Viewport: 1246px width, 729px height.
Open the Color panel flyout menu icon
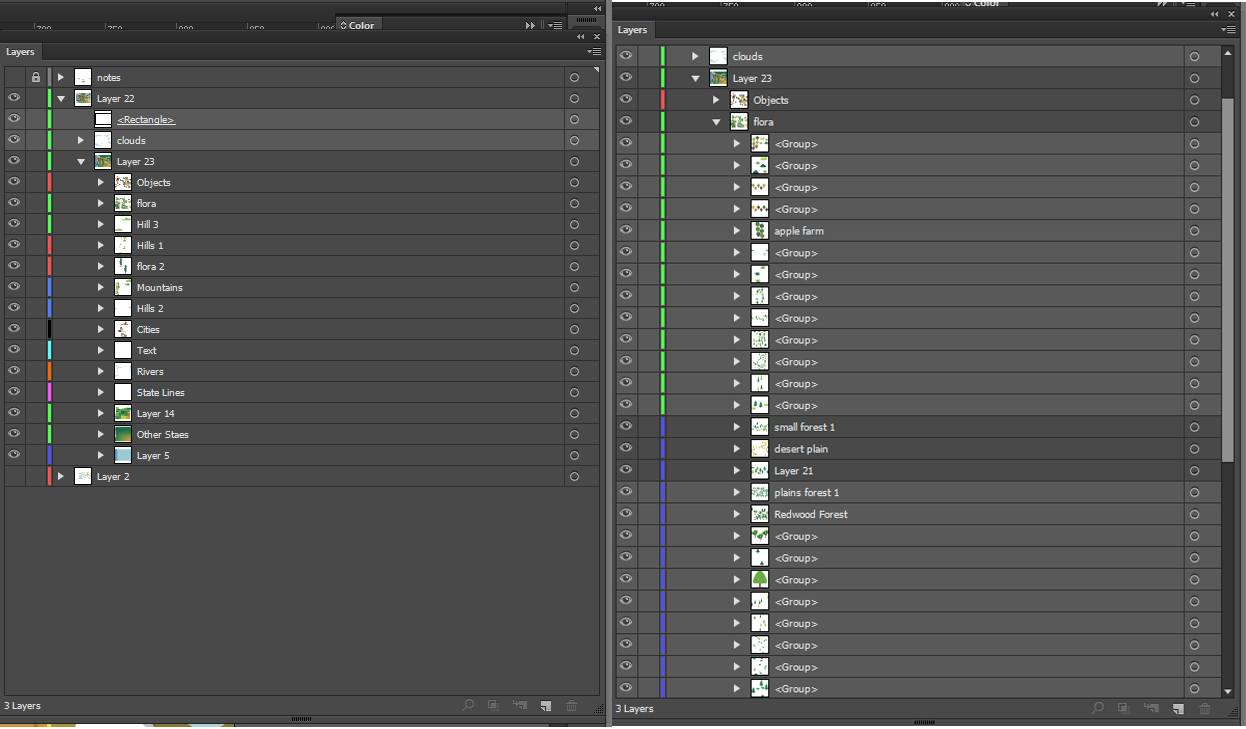[x=553, y=25]
